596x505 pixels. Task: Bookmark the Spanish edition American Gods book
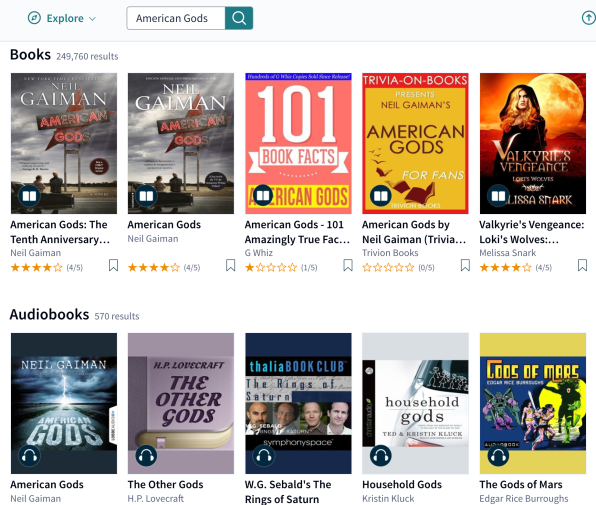click(230, 265)
